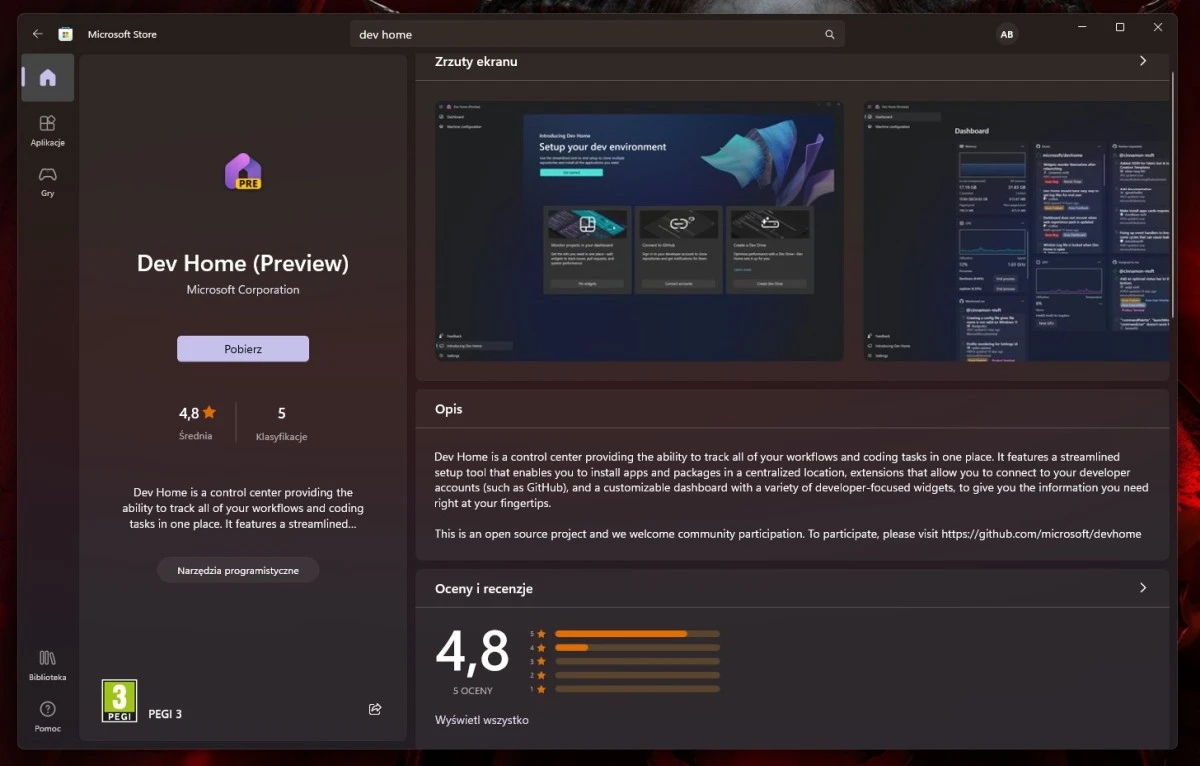Open the AB account avatar

point(1007,33)
